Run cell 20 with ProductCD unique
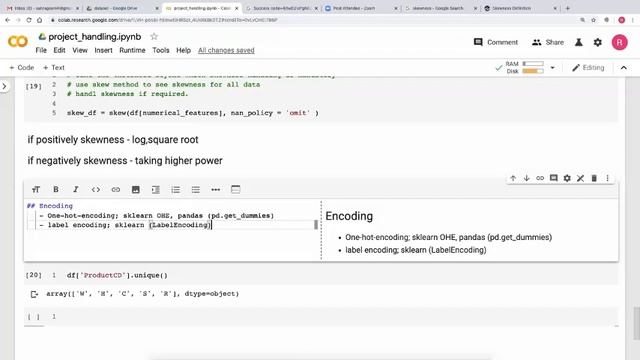This screenshot has width=640, height=360. pos(33,275)
